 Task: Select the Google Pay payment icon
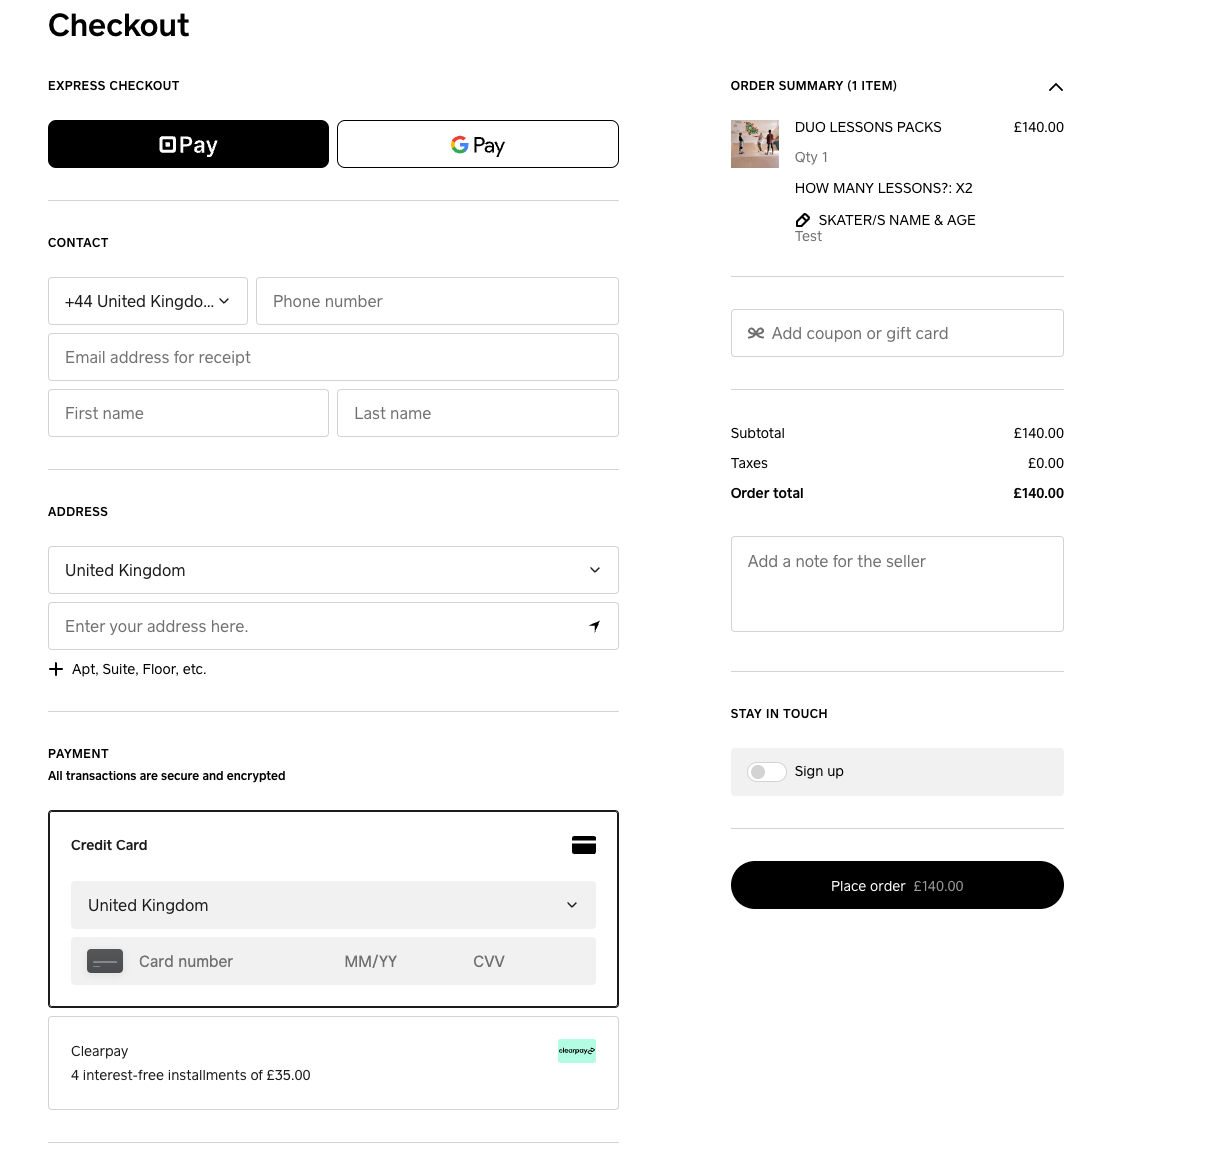tap(460, 144)
